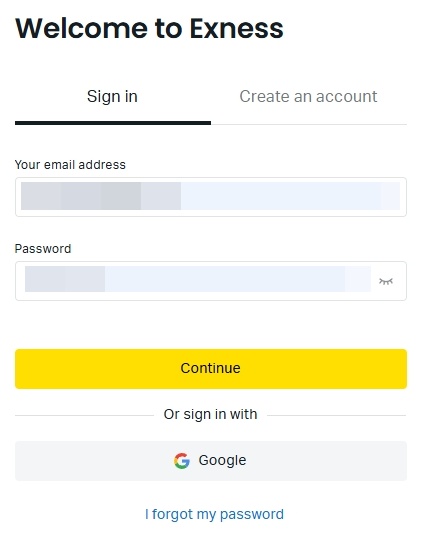Toggle password visibility eye icon
Viewport: 434px width, 554px height.
tap(386, 281)
